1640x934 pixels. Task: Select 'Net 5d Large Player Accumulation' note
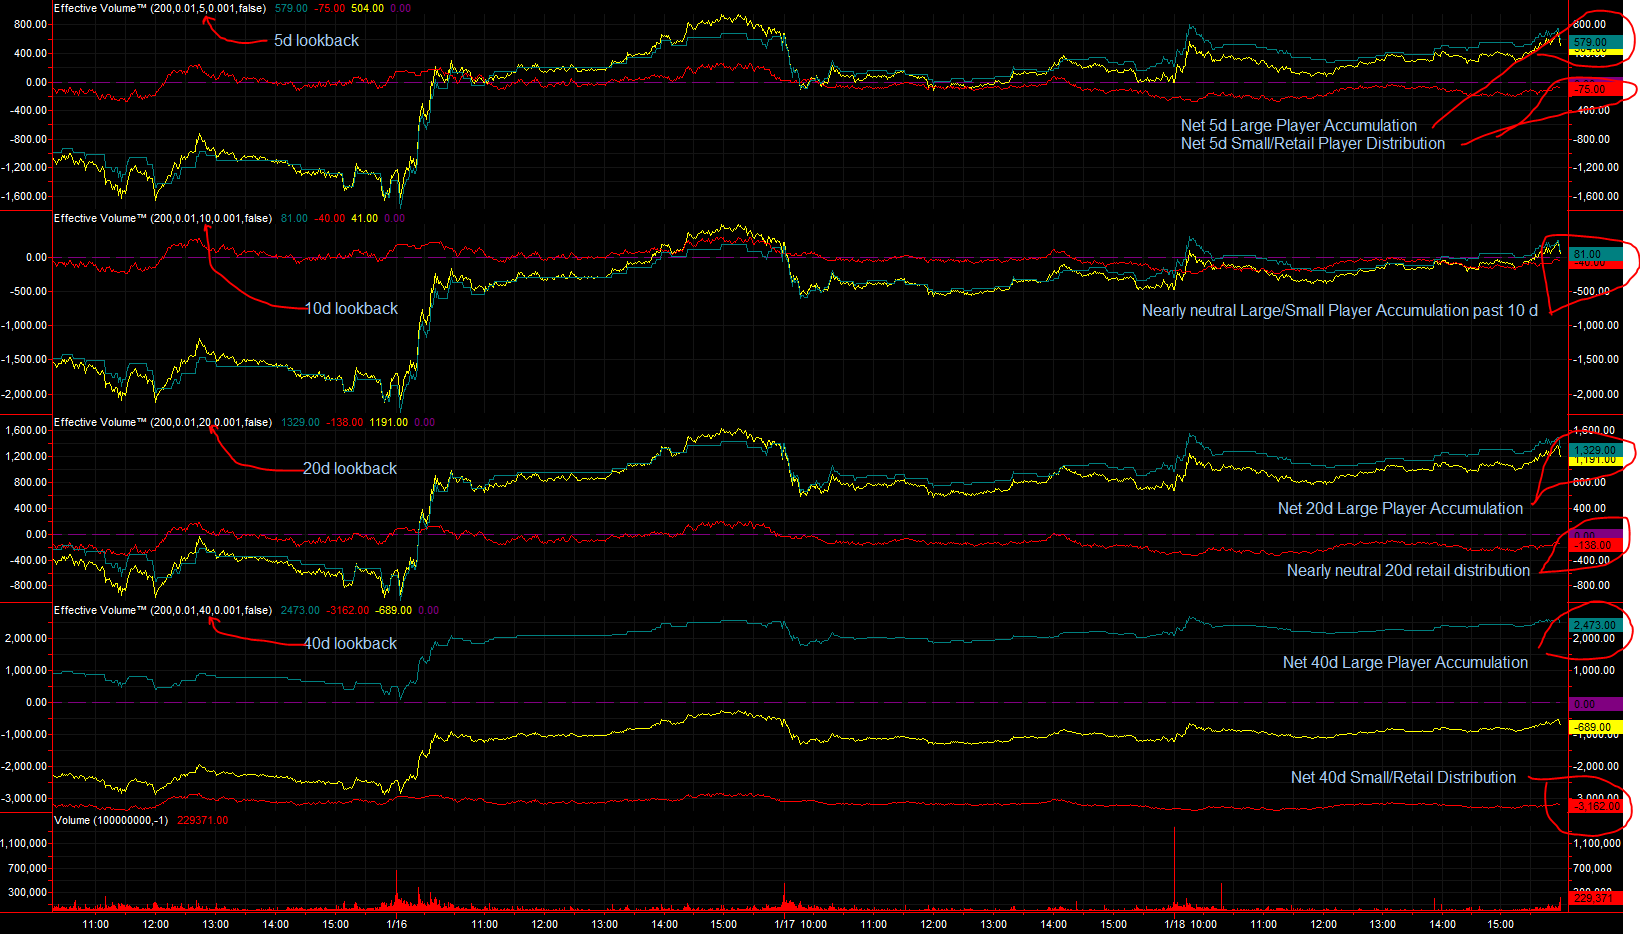(1298, 126)
